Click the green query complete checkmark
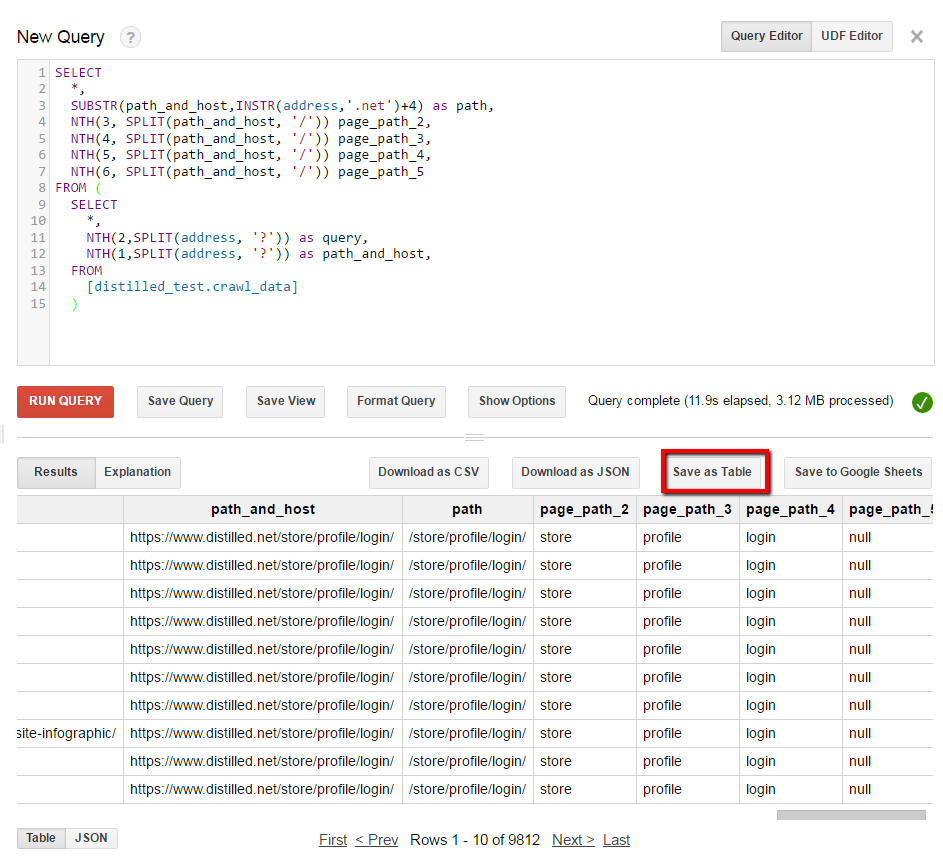The height and width of the screenshot is (858, 943). pyautogui.click(x=922, y=402)
